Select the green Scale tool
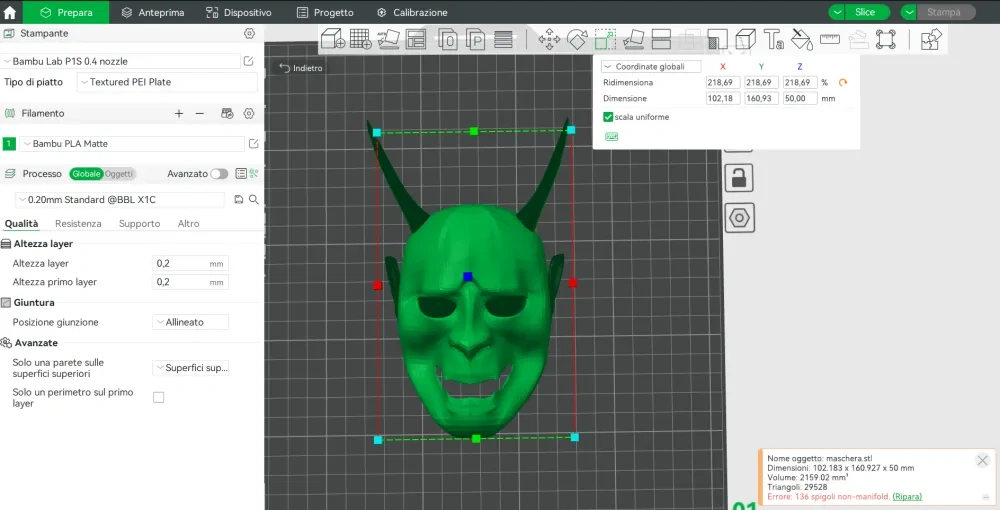The height and width of the screenshot is (510, 1000). (605, 40)
